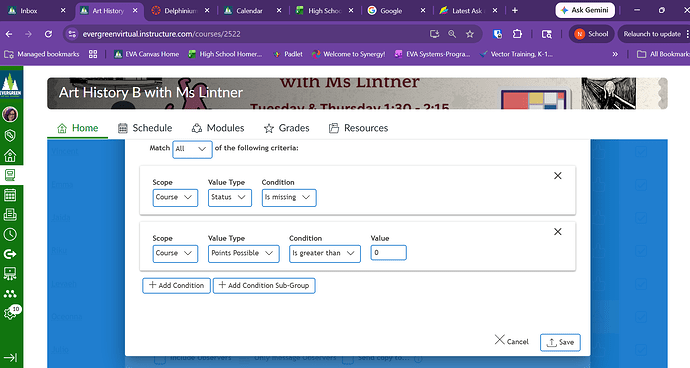Open the Welcome to Synergy! bookmark
Screen dimensions: 690x368
tap(349, 54)
